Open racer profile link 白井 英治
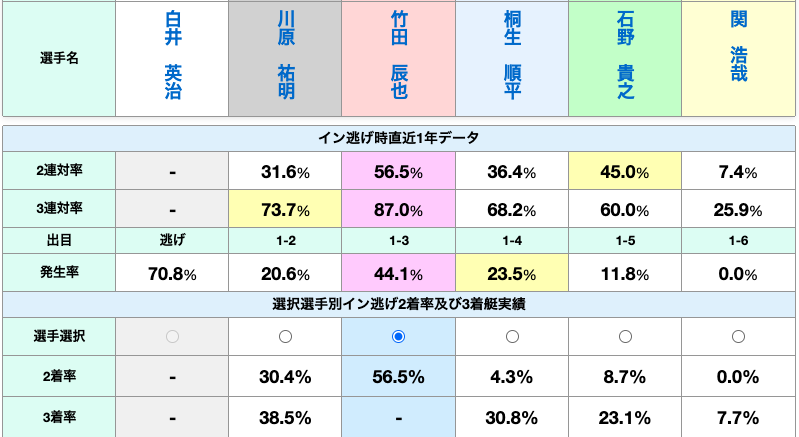The width and height of the screenshot is (799, 437). pyautogui.click(x=173, y=55)
